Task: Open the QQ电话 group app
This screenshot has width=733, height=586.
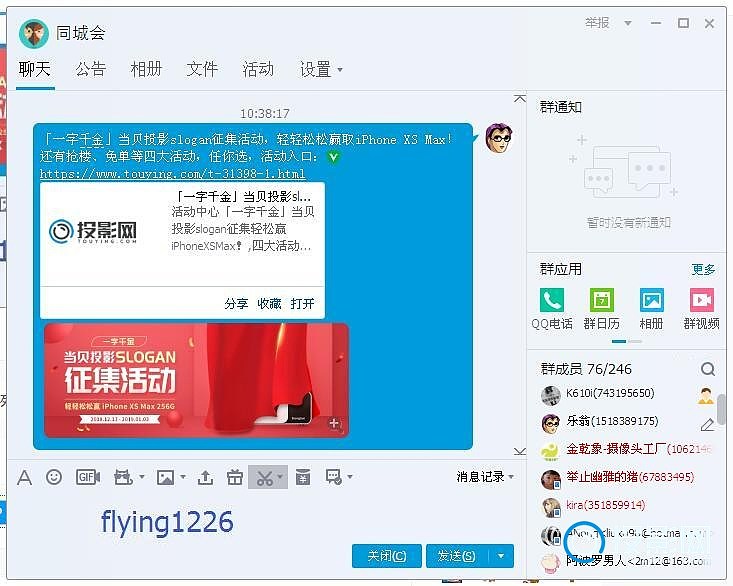Action: click(552, 309)
